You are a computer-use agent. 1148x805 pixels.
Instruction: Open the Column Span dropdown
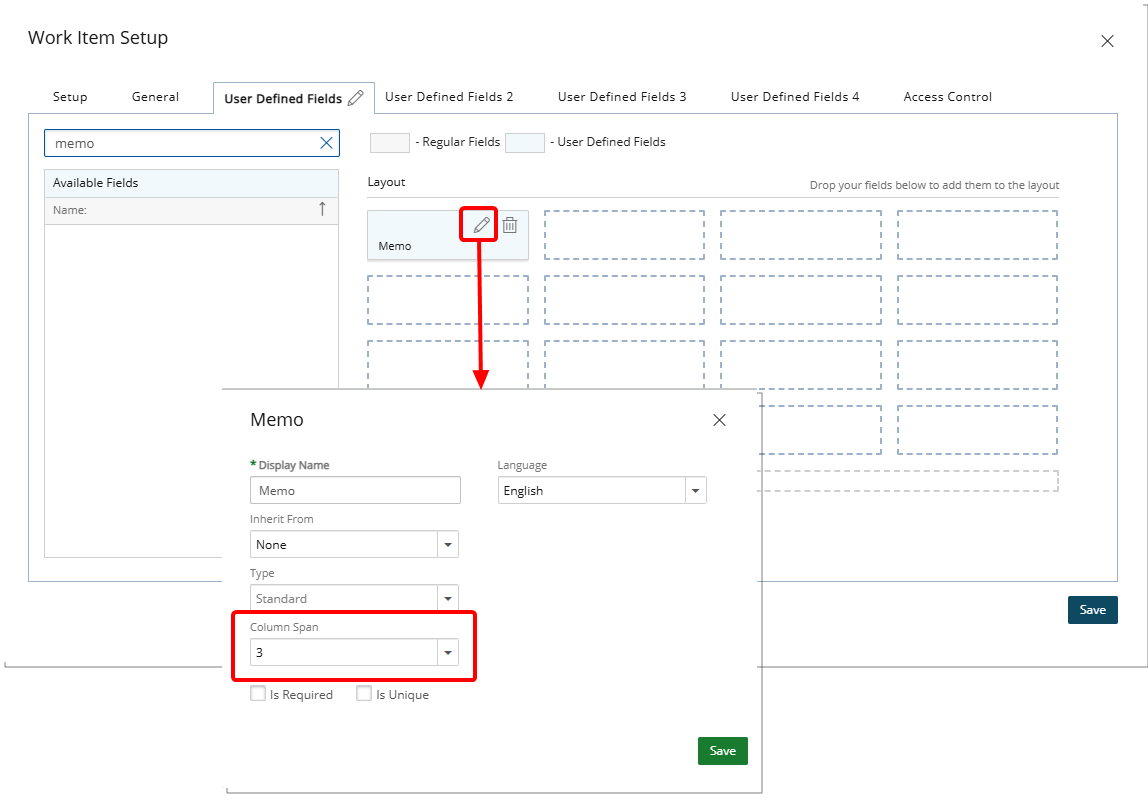448,653
